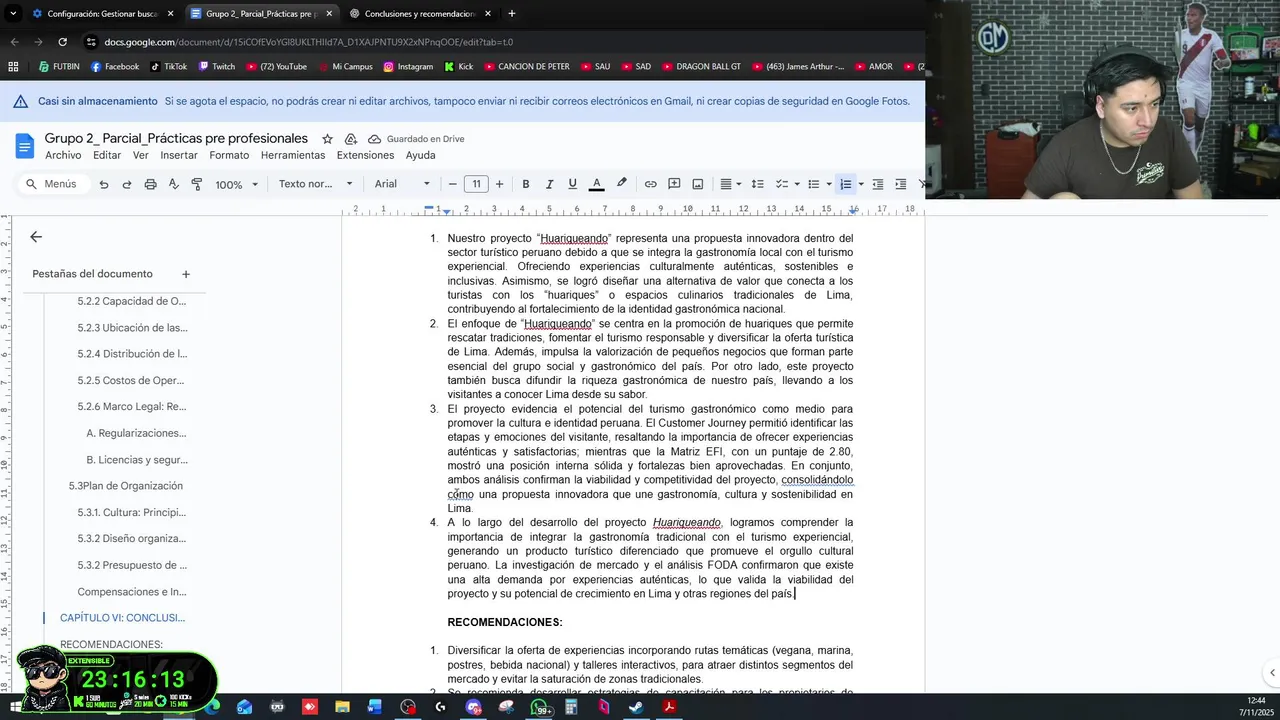Open the Ver menu

pos(141,155)
